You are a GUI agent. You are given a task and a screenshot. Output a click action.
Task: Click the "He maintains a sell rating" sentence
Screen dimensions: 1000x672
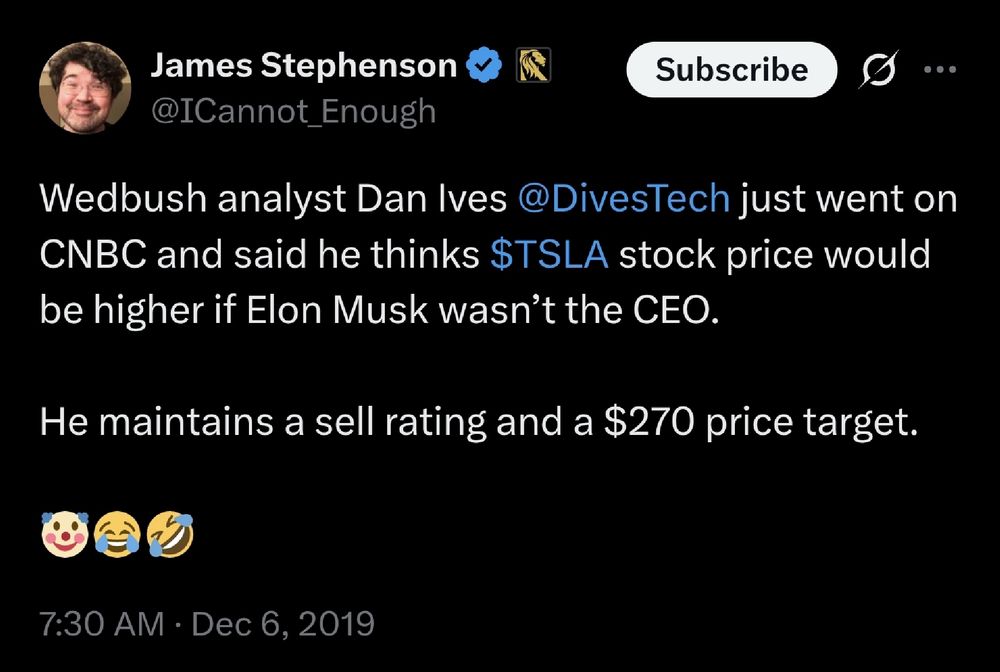tap(280, 423)
